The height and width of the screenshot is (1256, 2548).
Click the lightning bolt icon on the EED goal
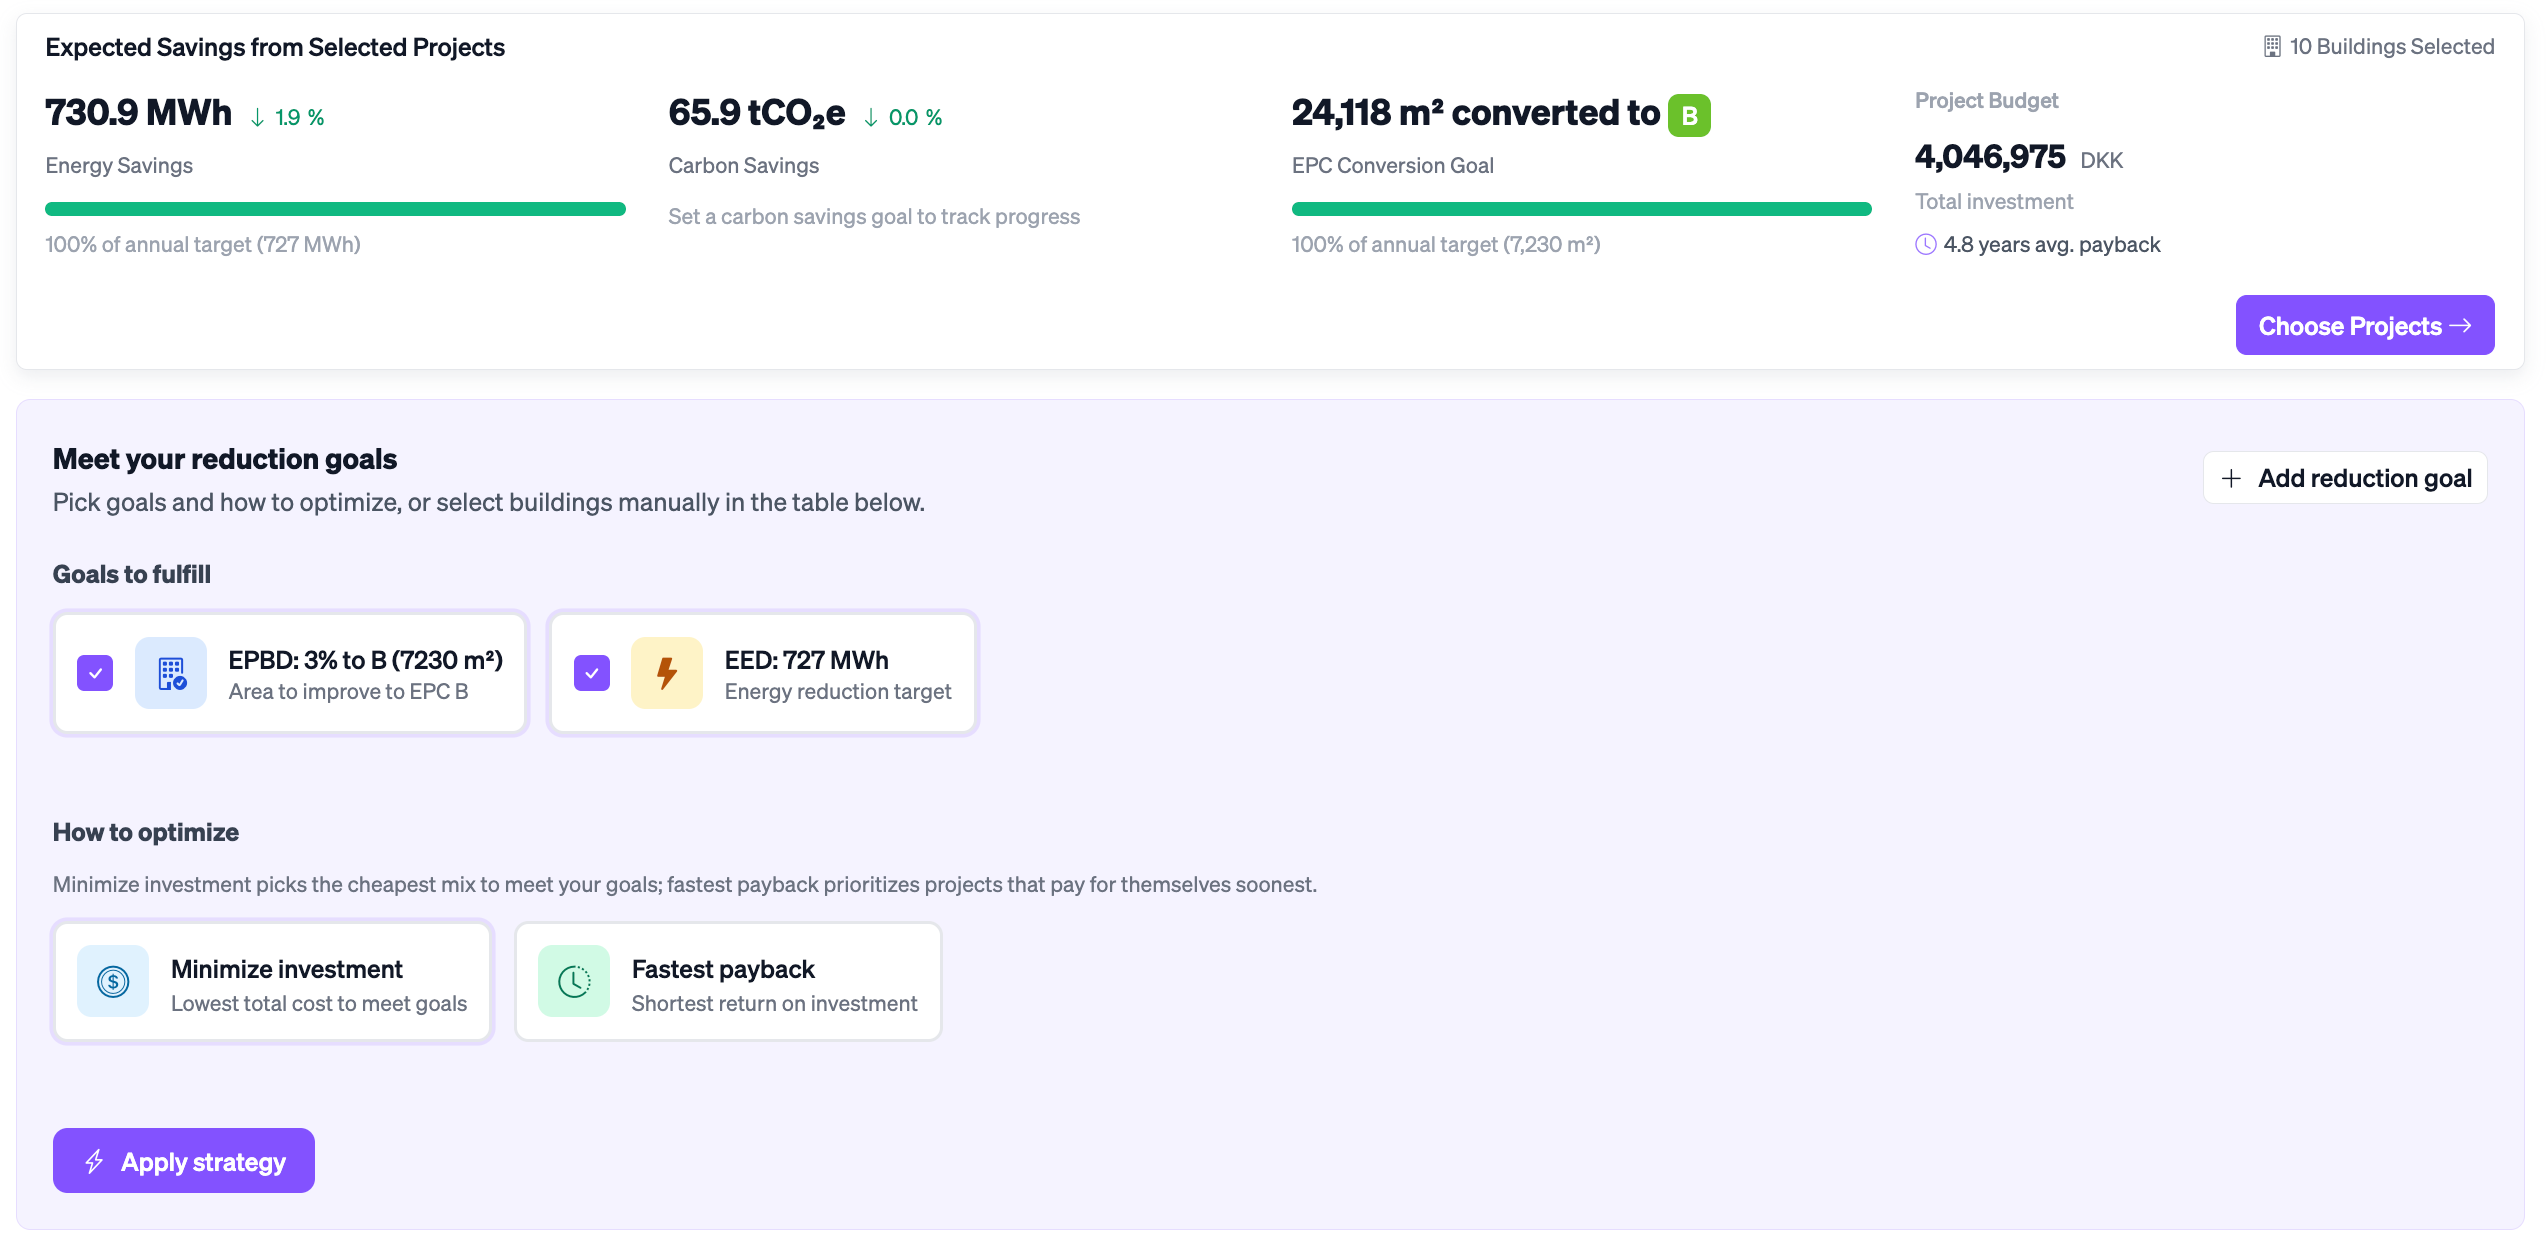[x=667, y=673]
